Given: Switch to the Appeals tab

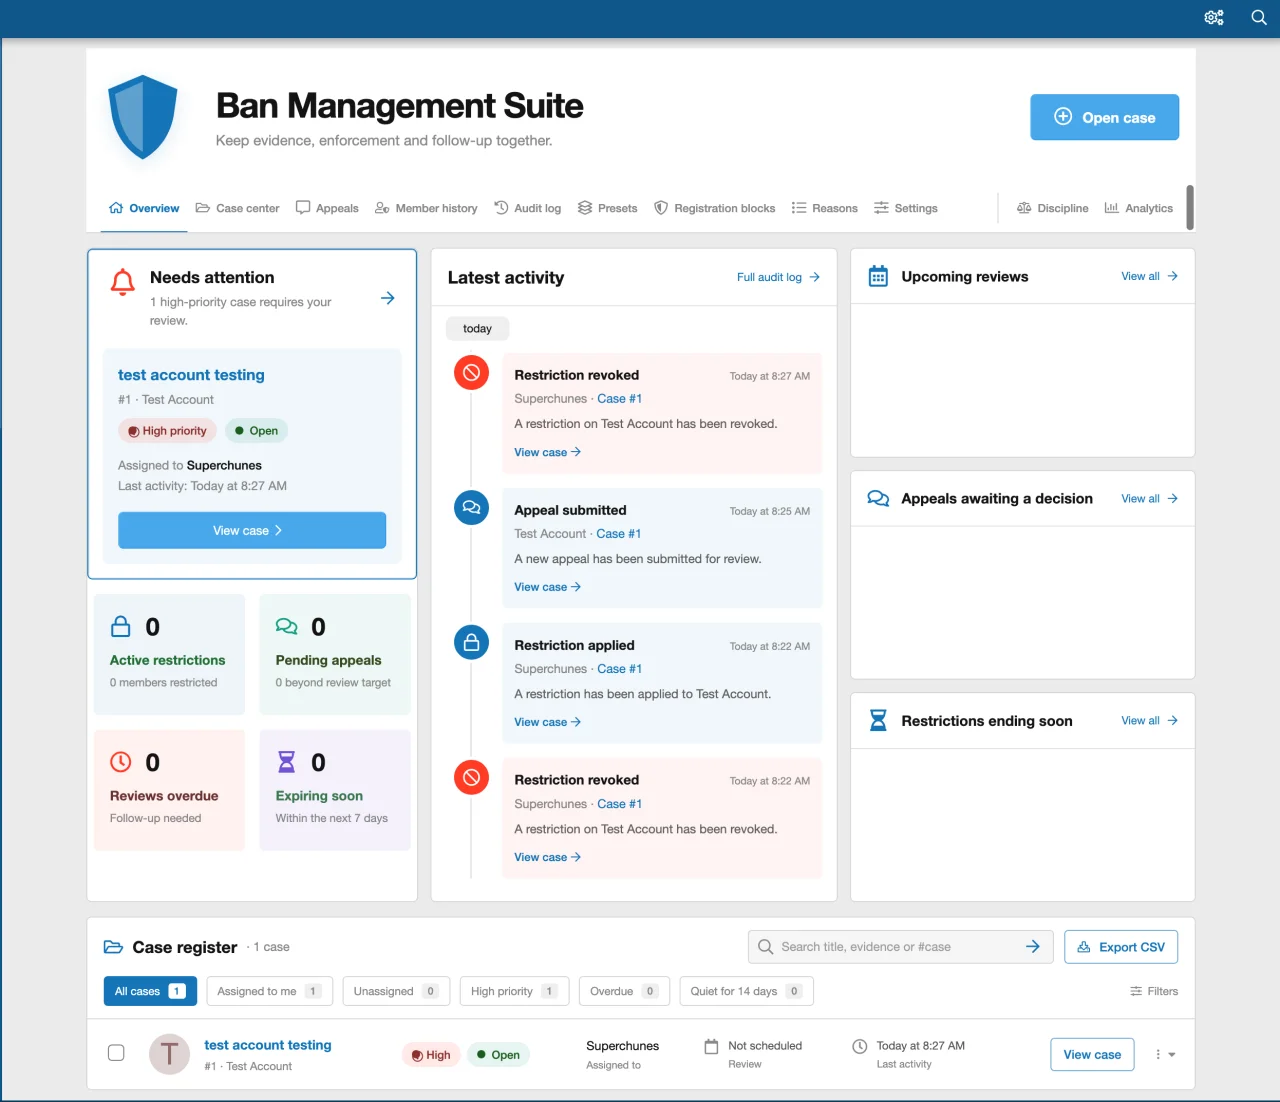Looking at the screenshot, I should 327,208.
